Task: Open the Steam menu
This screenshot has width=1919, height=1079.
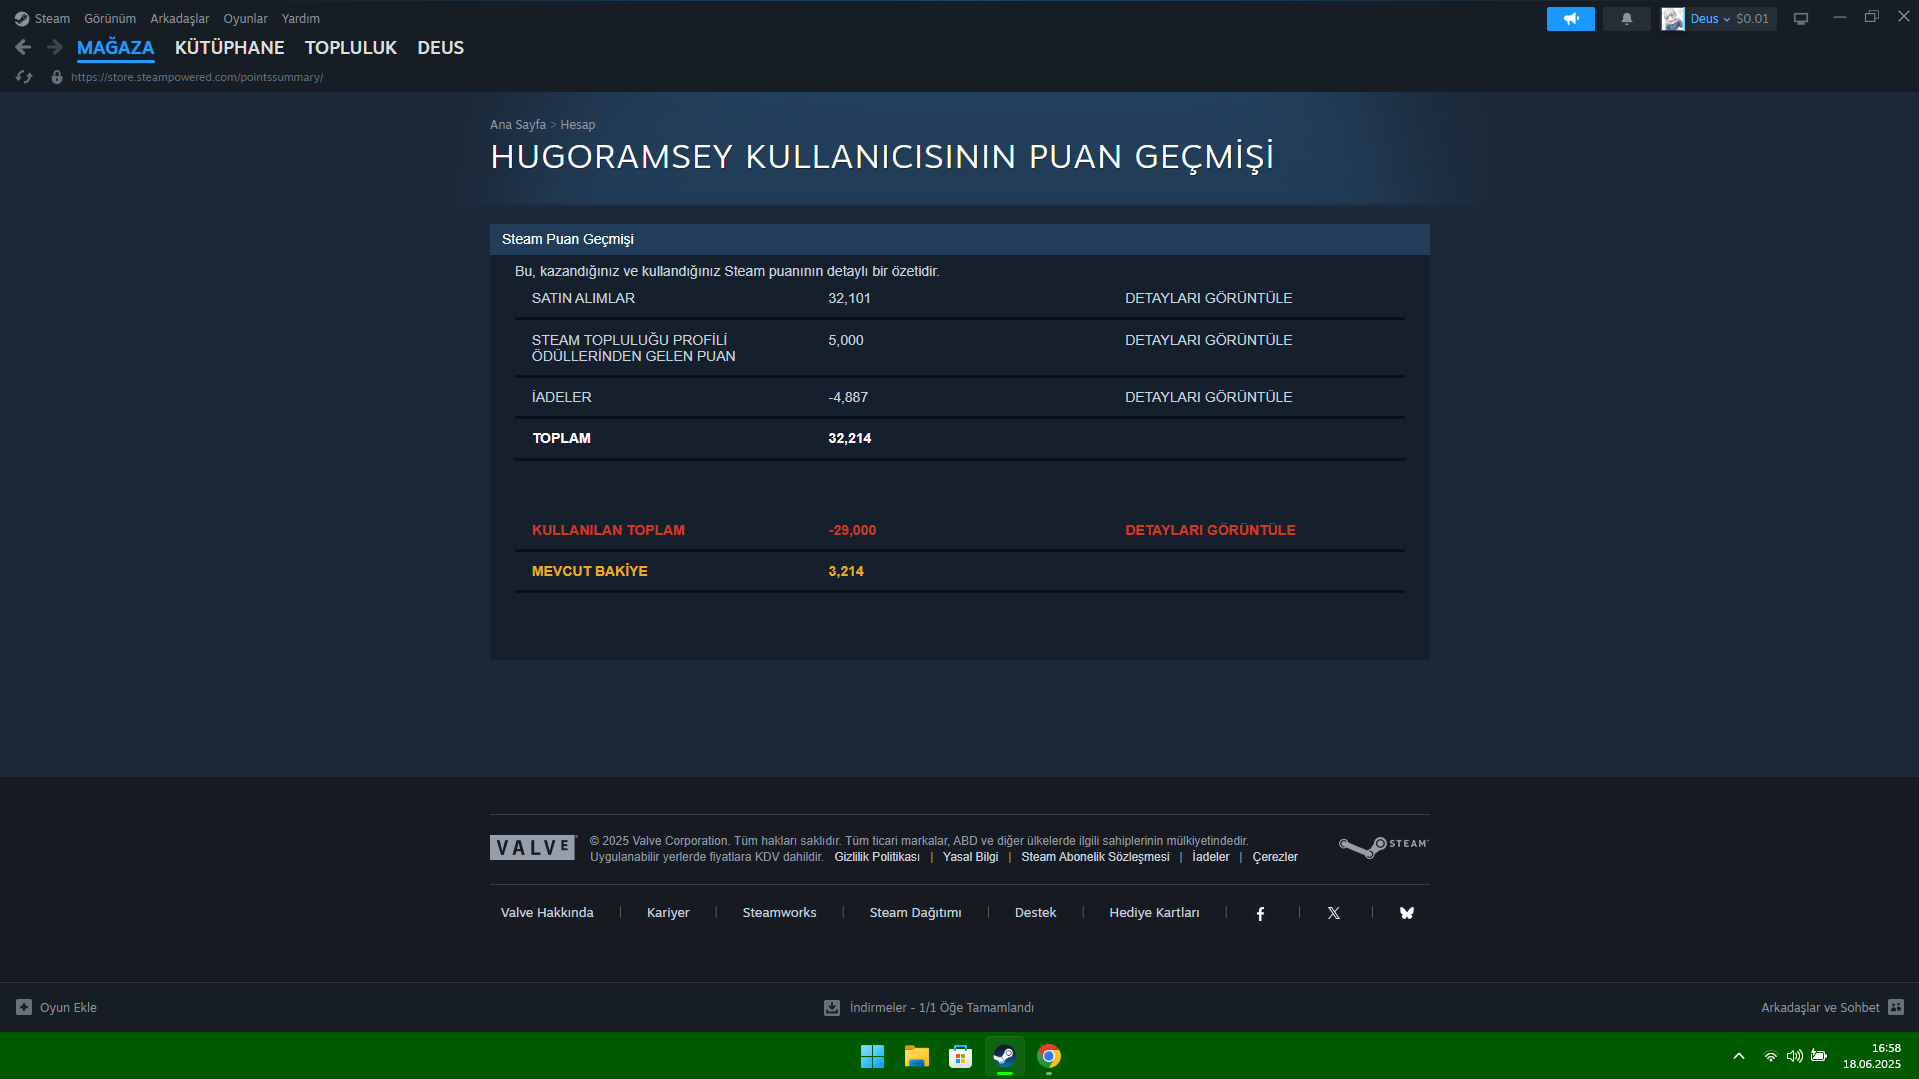Action: point(52,18)
